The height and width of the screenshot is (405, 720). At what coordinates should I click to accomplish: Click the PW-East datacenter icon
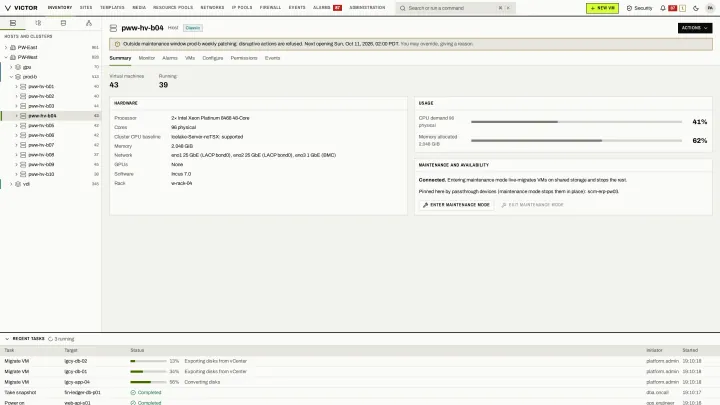[x=13, y=47]
